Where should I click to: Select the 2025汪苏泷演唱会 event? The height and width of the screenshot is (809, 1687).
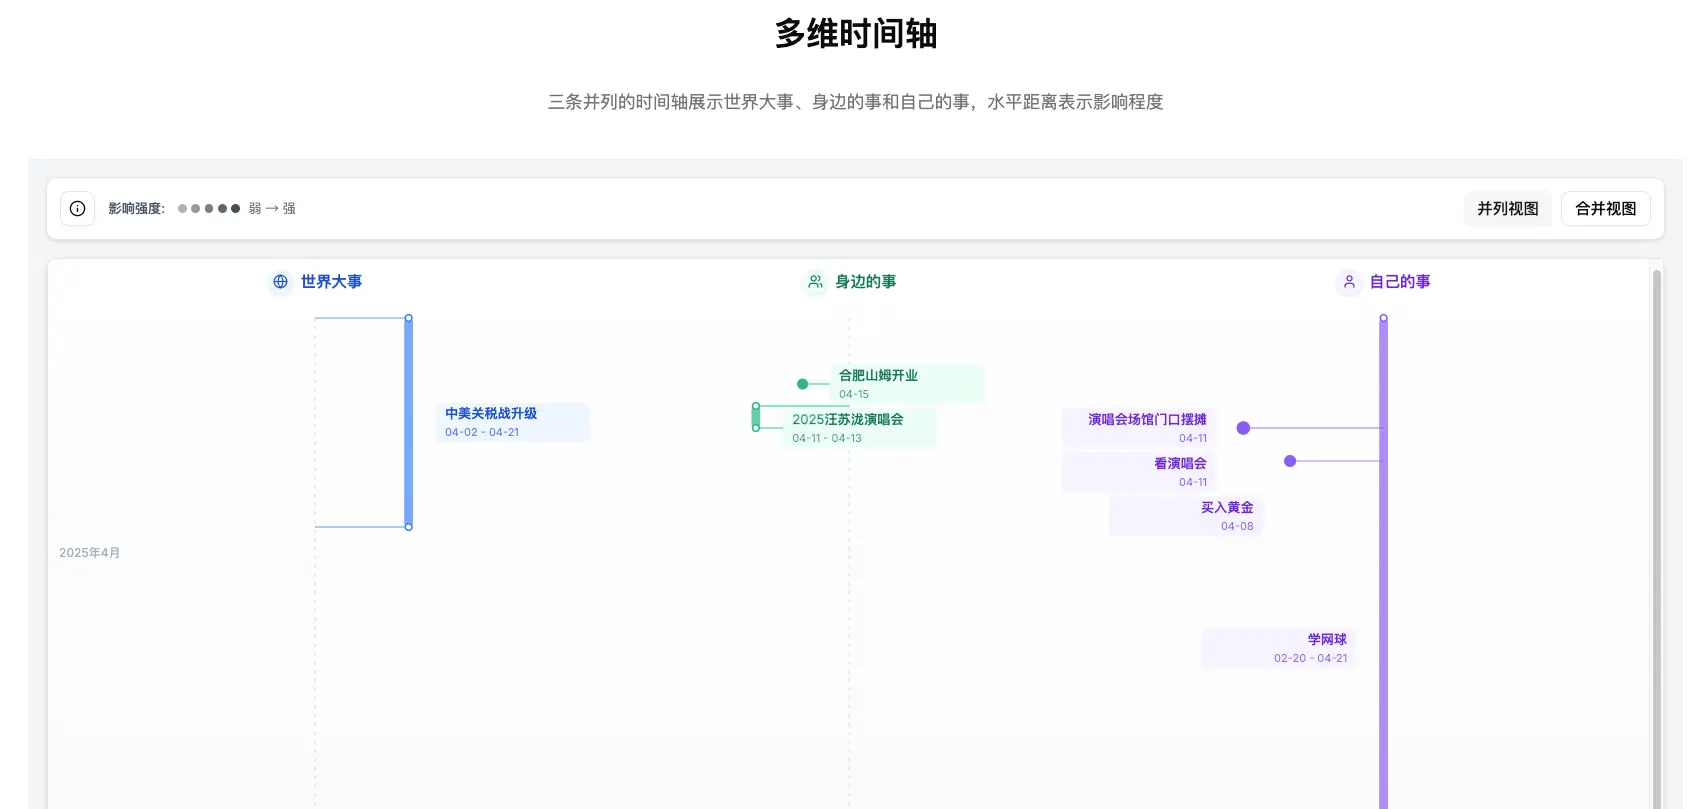click(858, 428)
